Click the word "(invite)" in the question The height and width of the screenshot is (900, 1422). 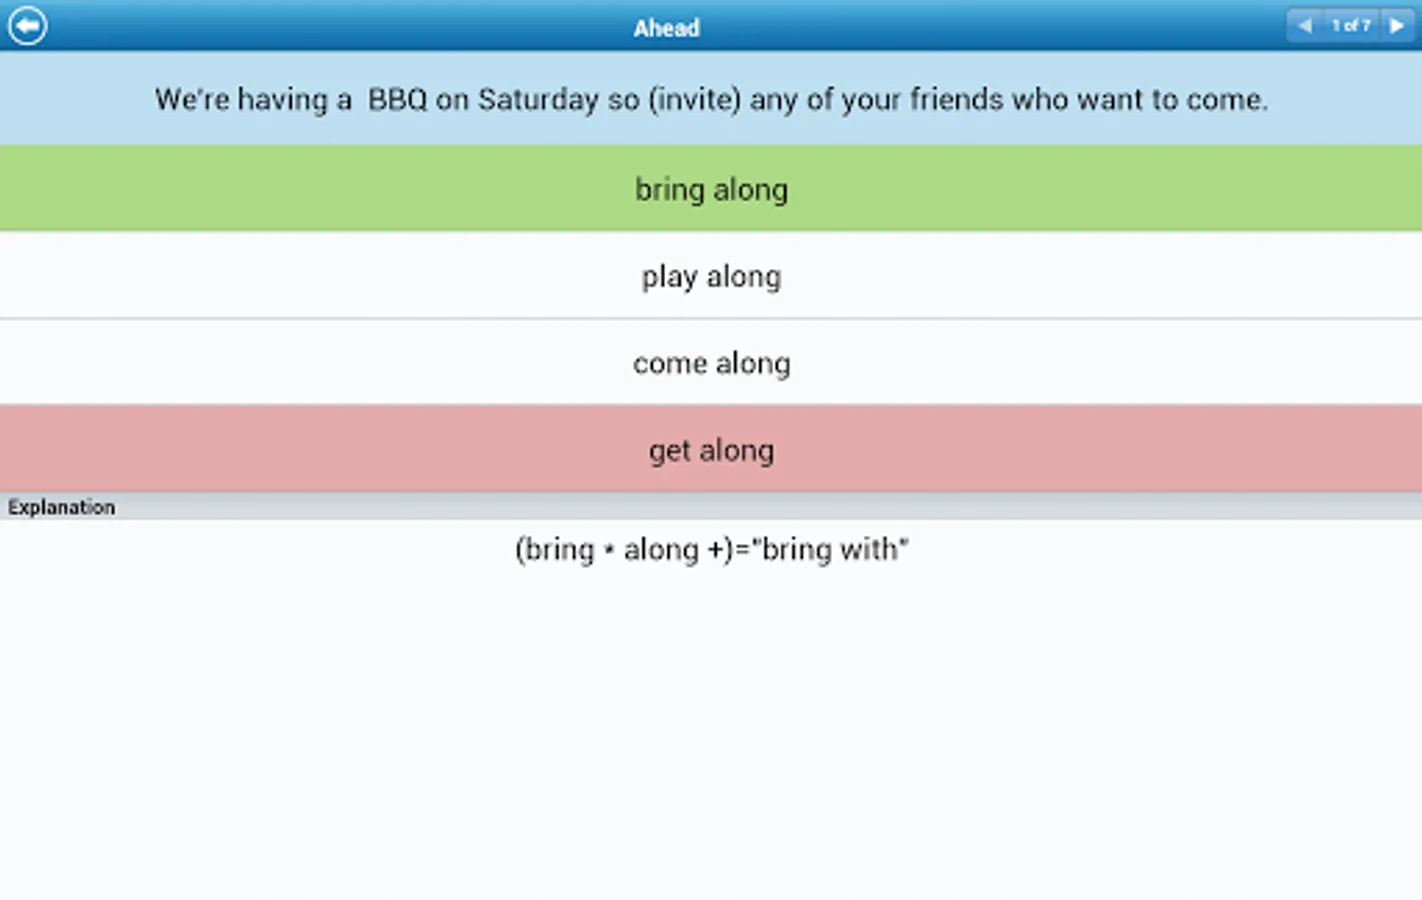tap(695, 100)
